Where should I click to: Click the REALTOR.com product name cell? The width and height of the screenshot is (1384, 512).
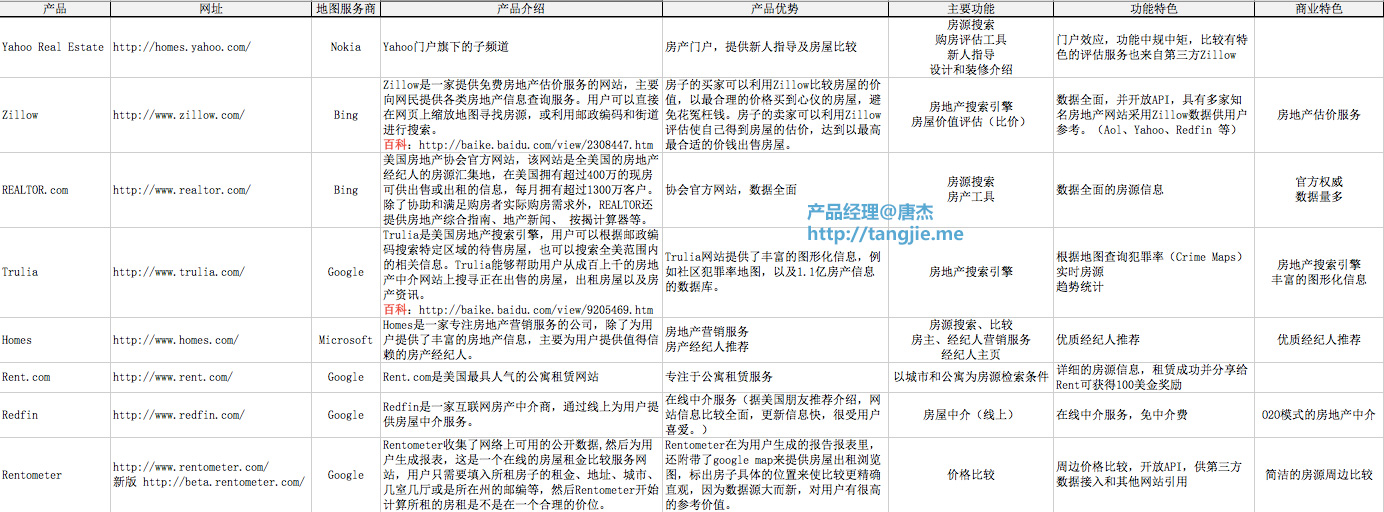pos(55,190)
